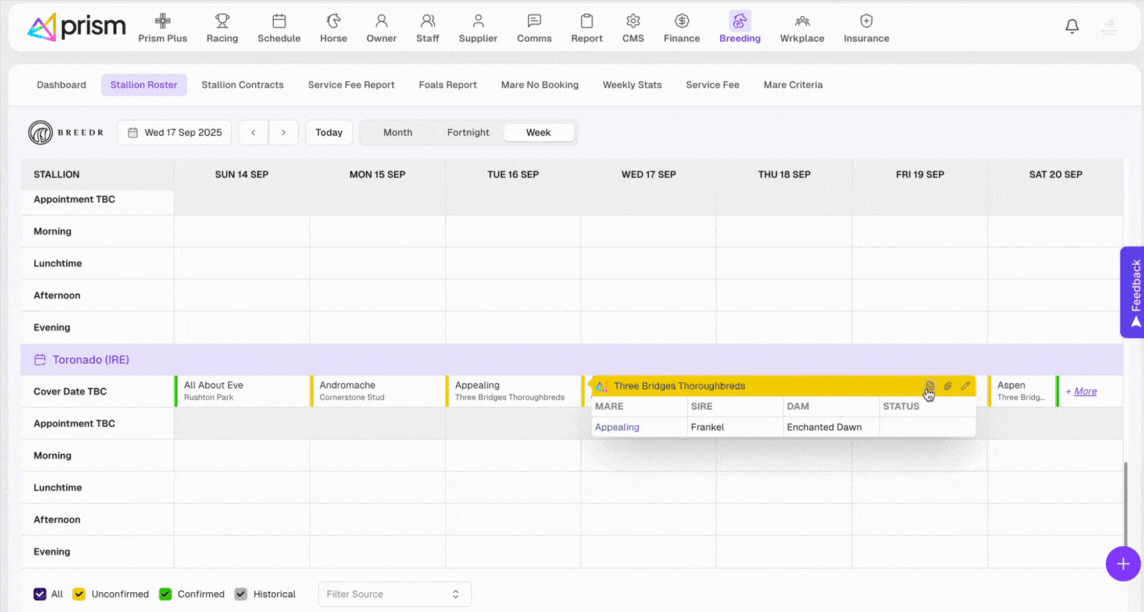Click the Today button

329,132
